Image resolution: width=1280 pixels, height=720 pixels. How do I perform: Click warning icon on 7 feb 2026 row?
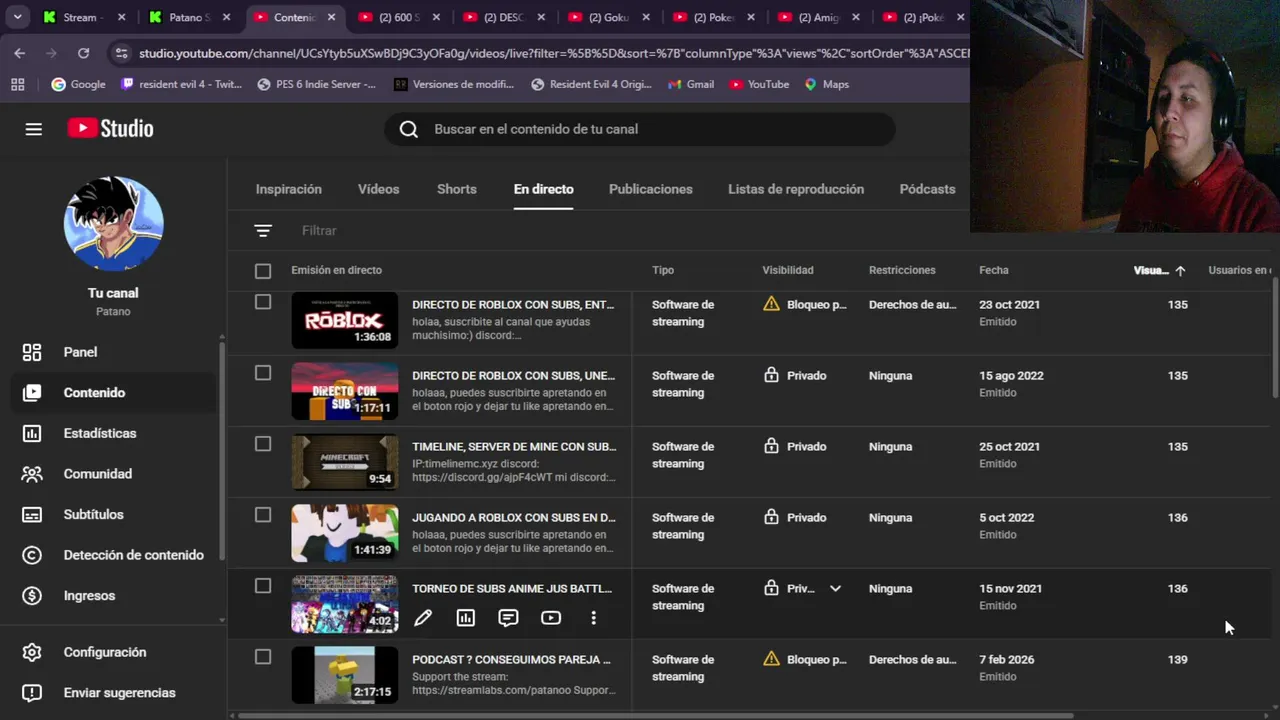pos(771,659)
